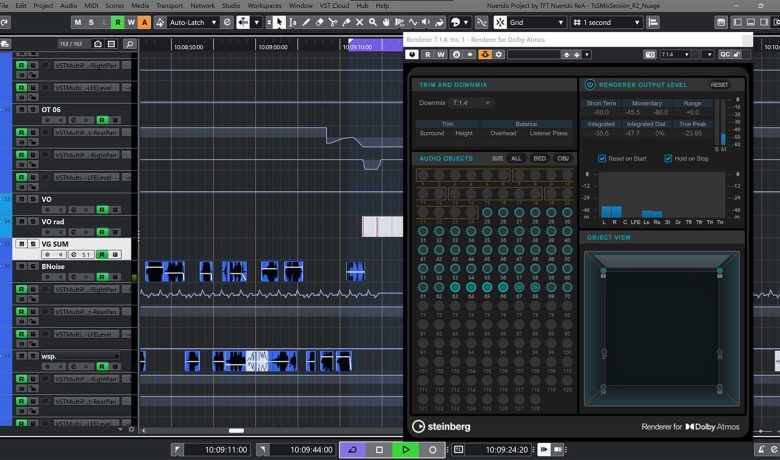Click RESET in Renderer Output Level
The height and width of the screenshot is (460, 780).
719,85
